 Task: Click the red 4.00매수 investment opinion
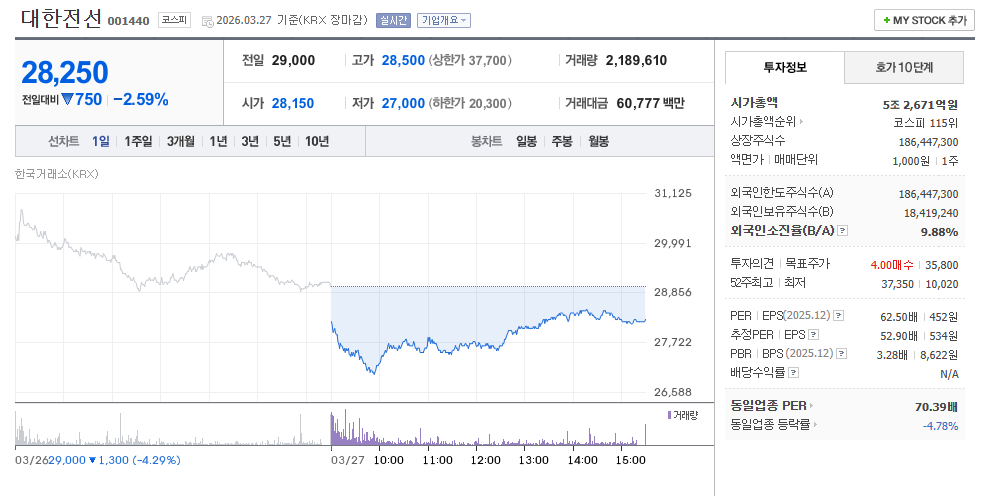pos(893,265)
